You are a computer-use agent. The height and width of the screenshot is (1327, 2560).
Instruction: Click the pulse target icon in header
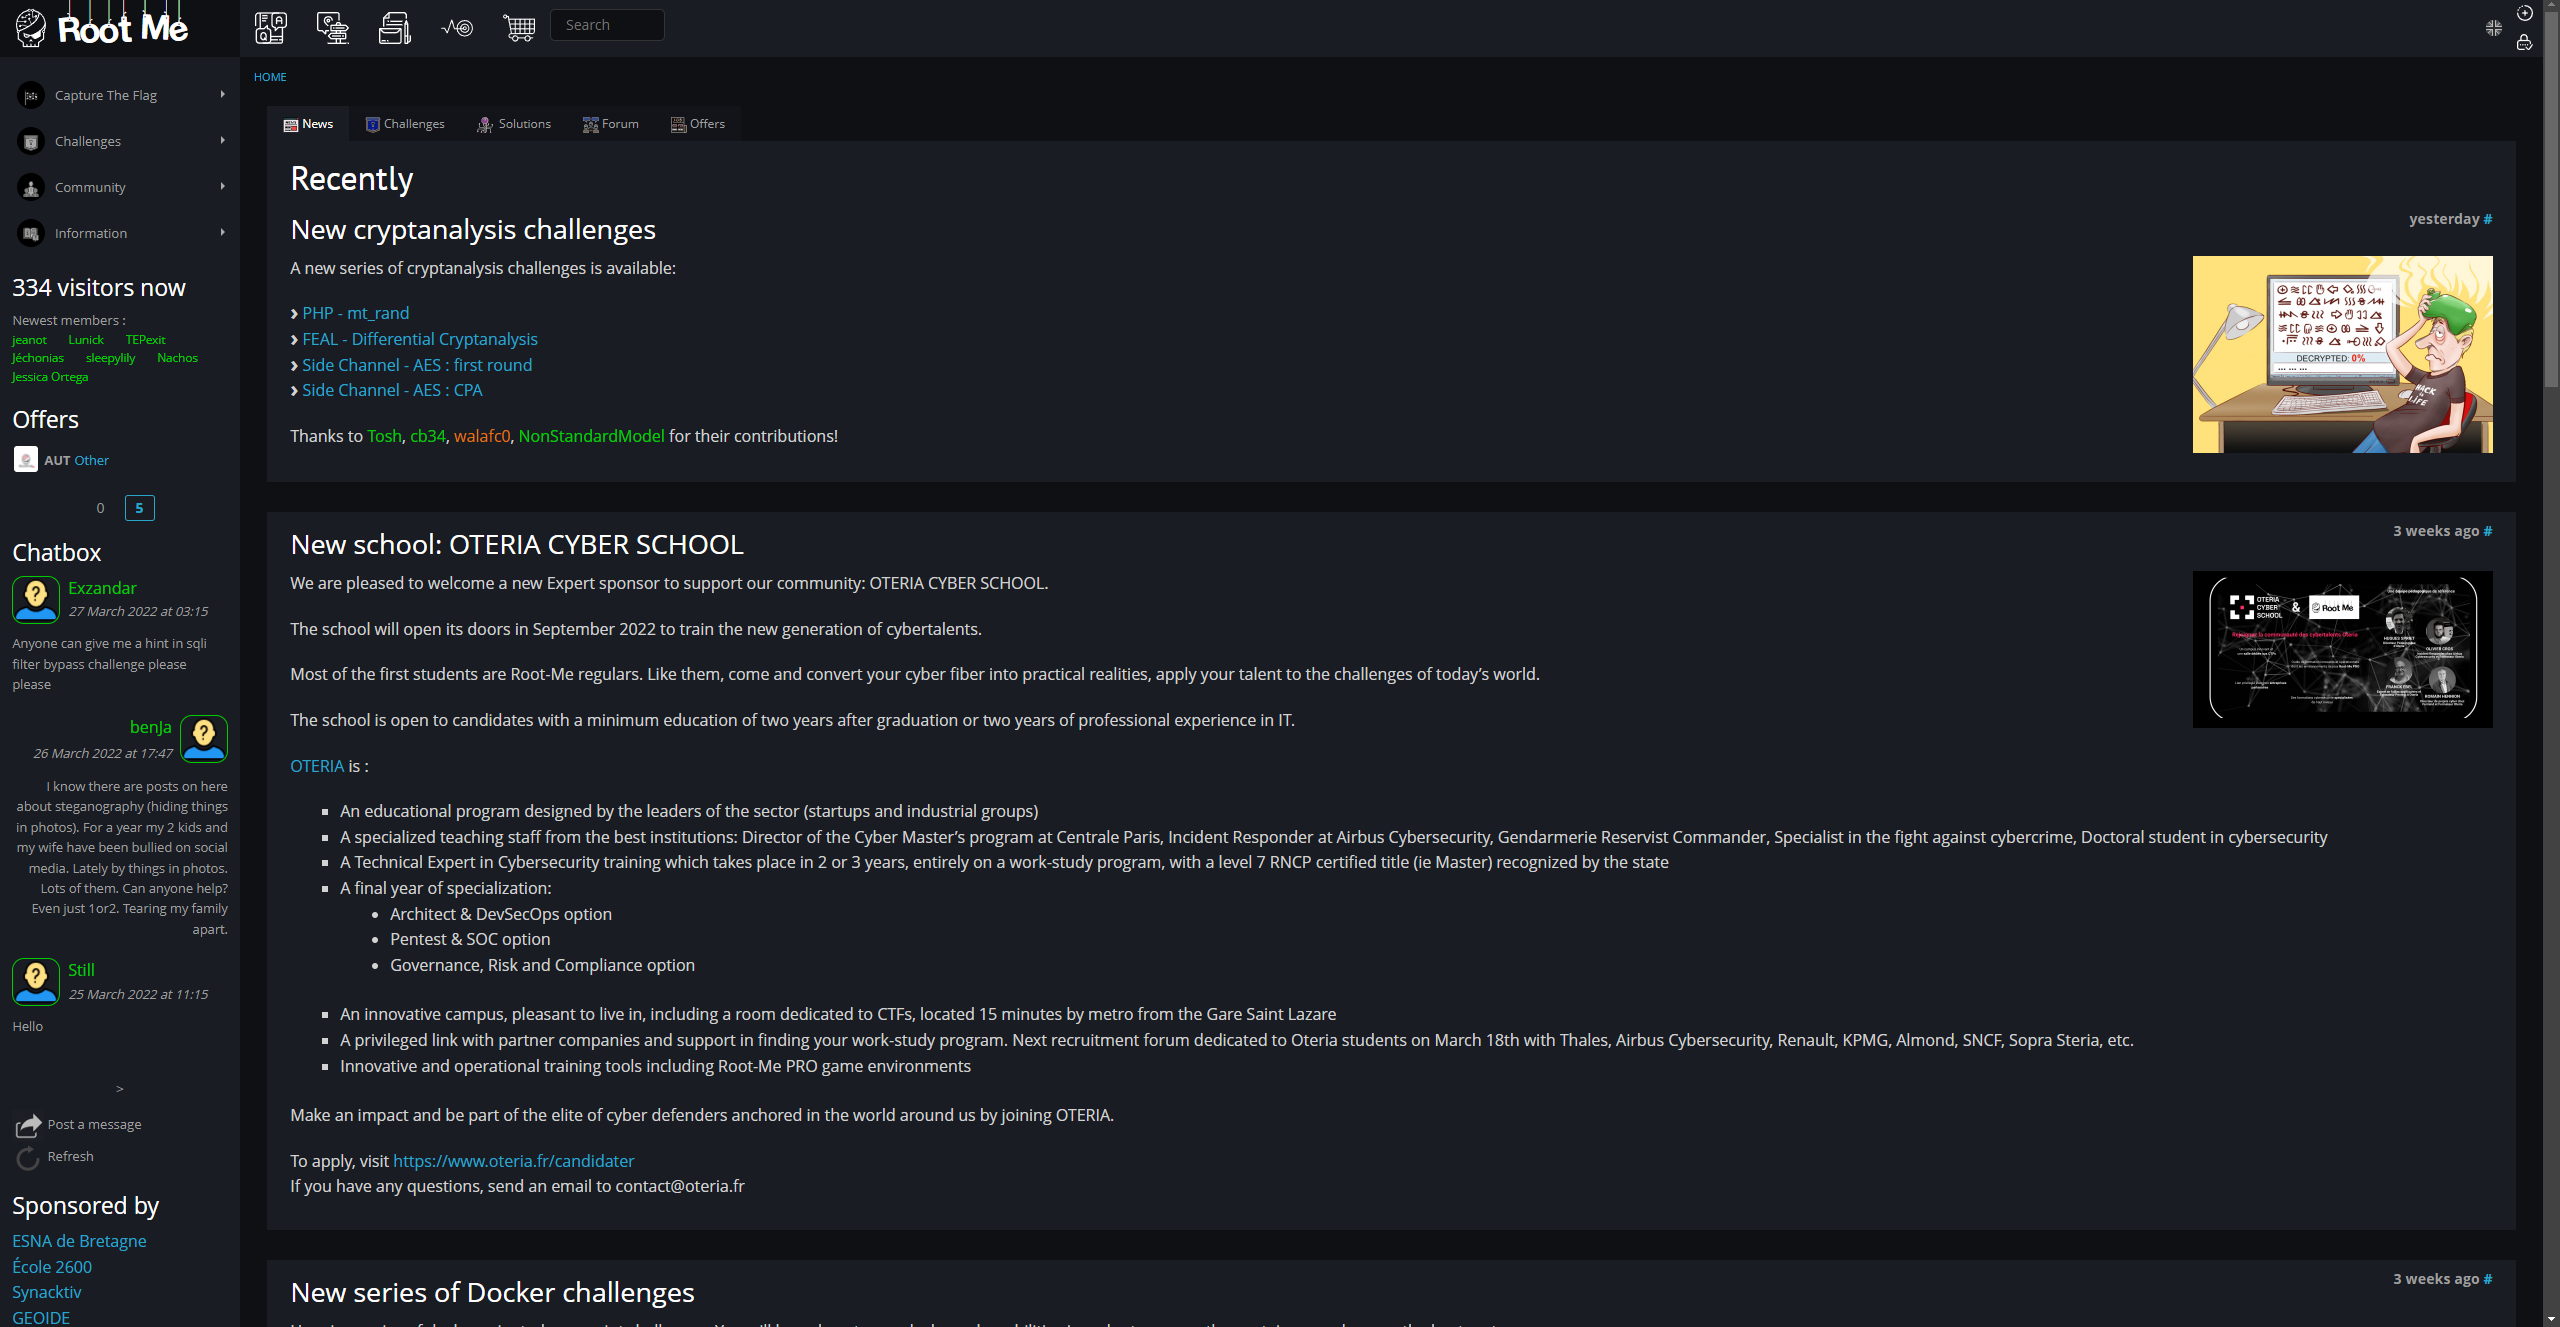click(457, 27)
